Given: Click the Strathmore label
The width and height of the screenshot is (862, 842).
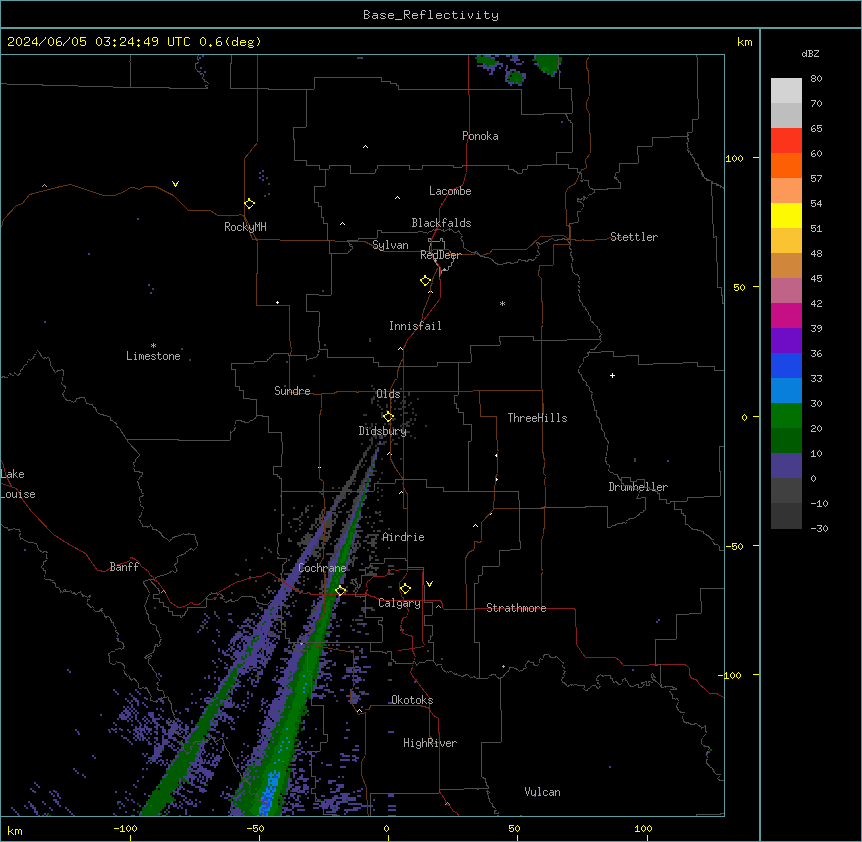Looking at the screenshot, I should coord(516,608).
